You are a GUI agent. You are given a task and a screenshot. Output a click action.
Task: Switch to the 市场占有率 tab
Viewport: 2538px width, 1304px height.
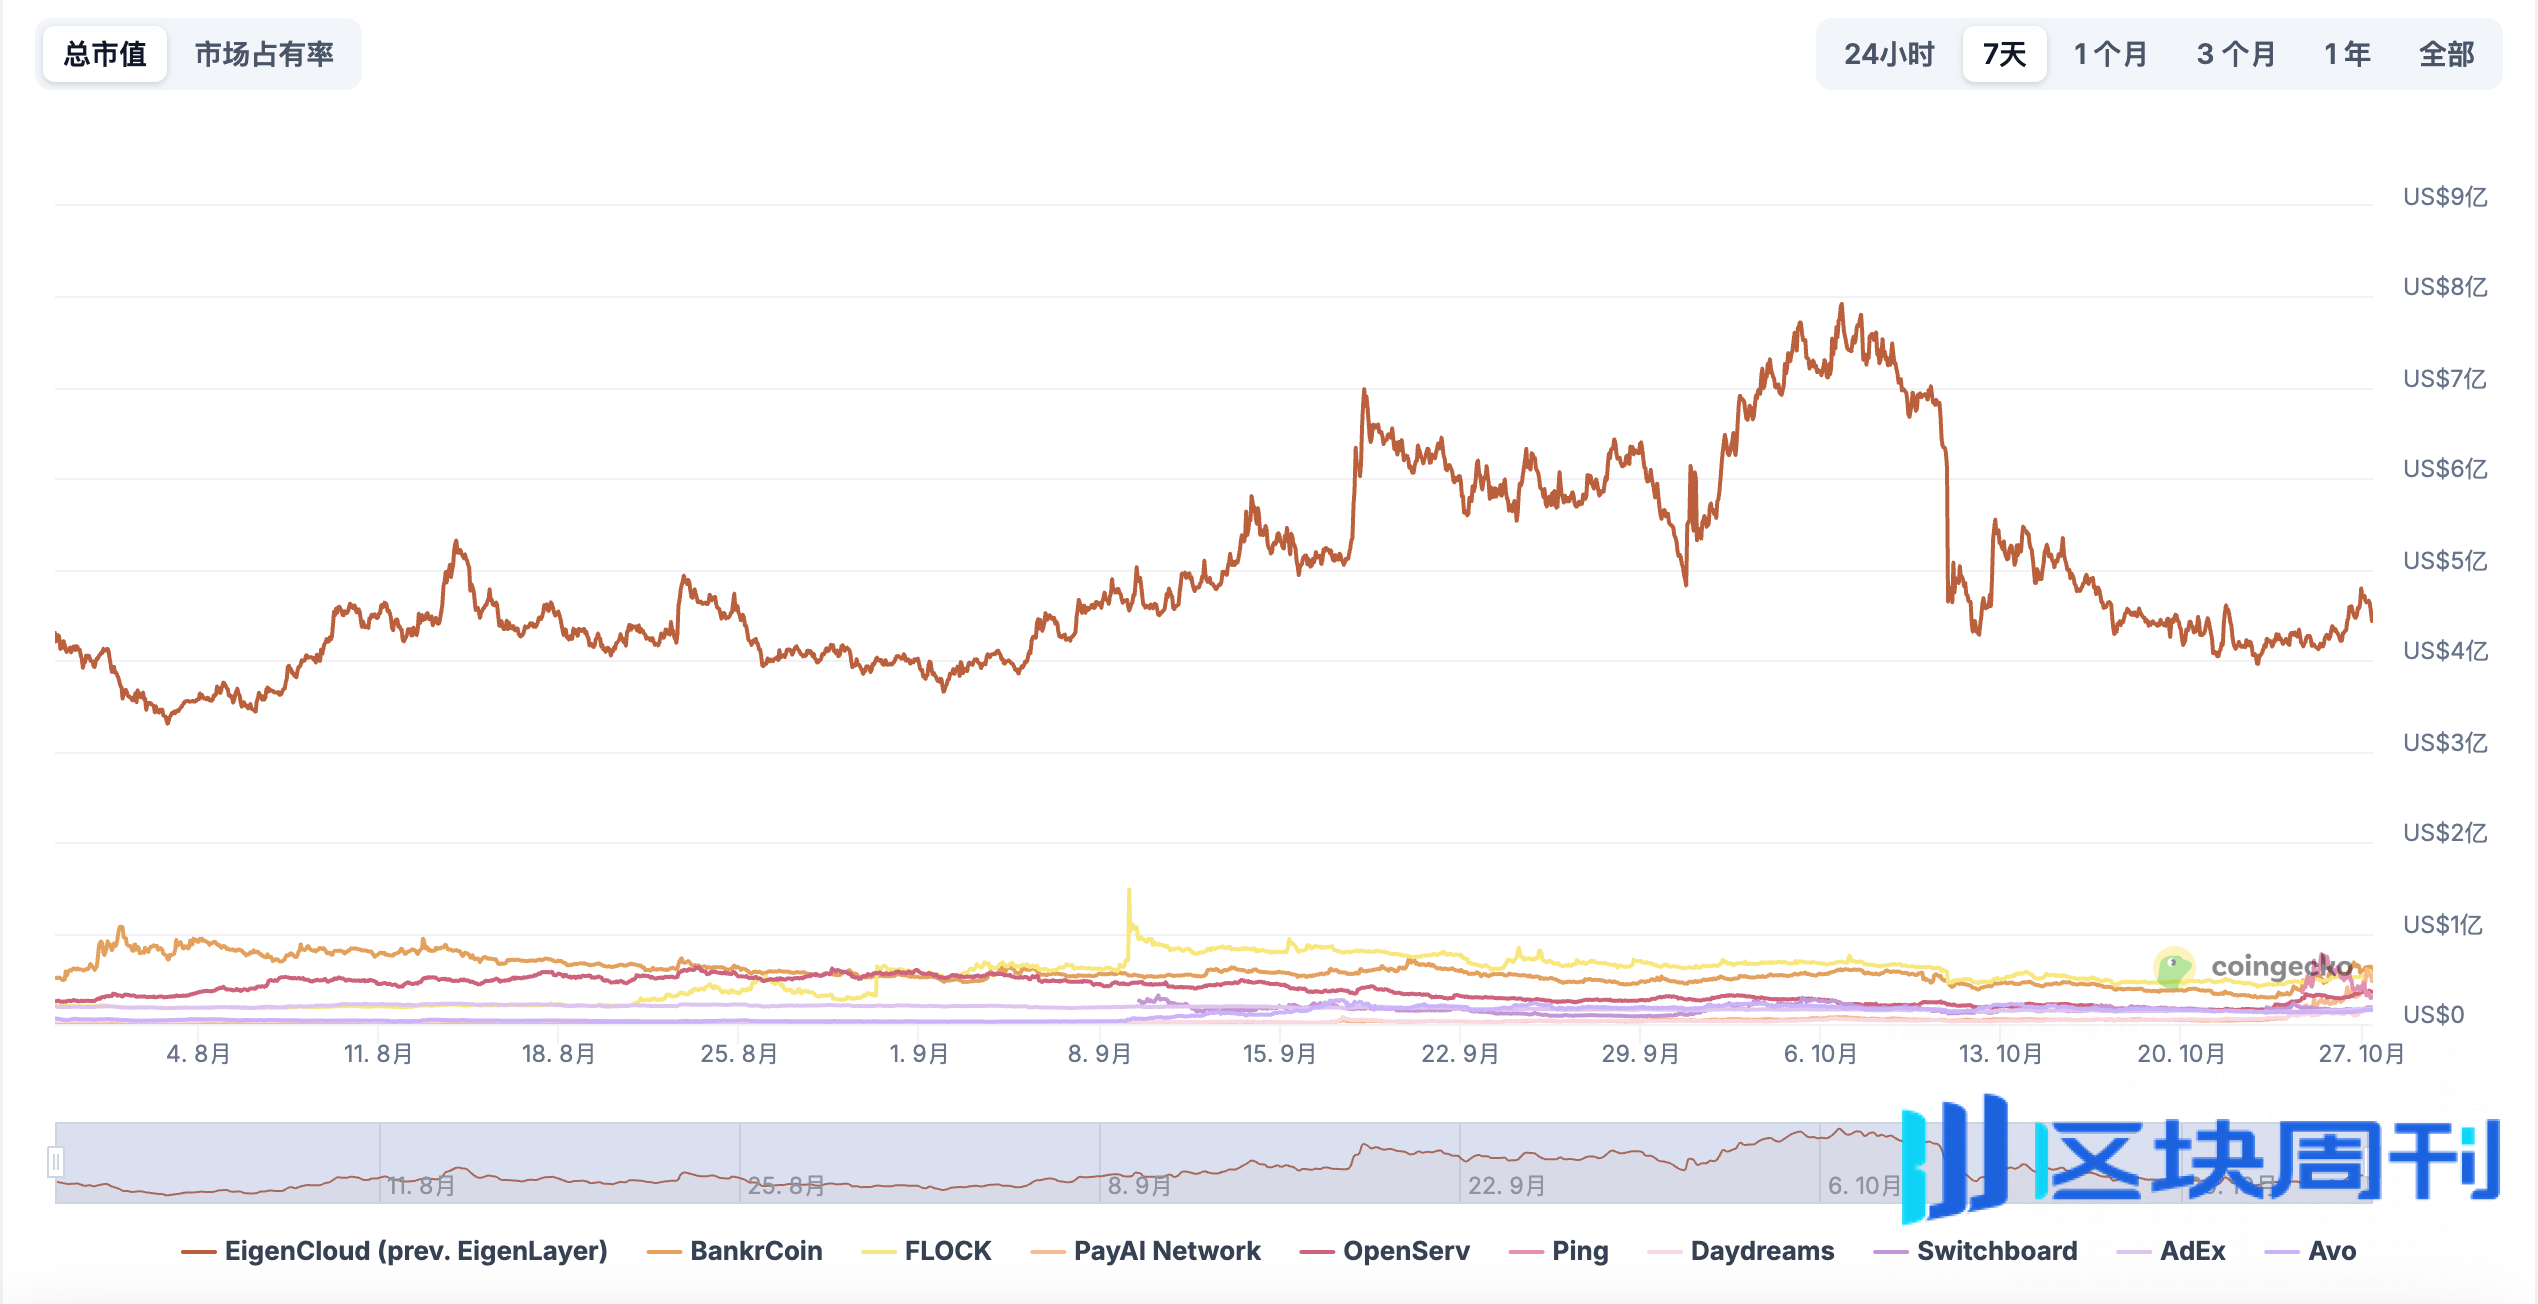(x=264, y=54)
